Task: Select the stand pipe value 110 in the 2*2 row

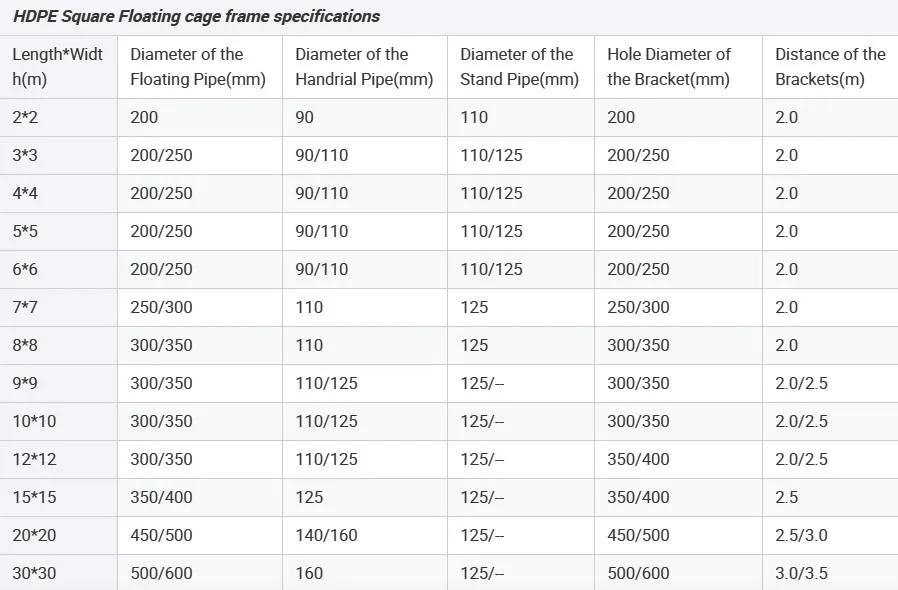Action: tap(474, 117)
